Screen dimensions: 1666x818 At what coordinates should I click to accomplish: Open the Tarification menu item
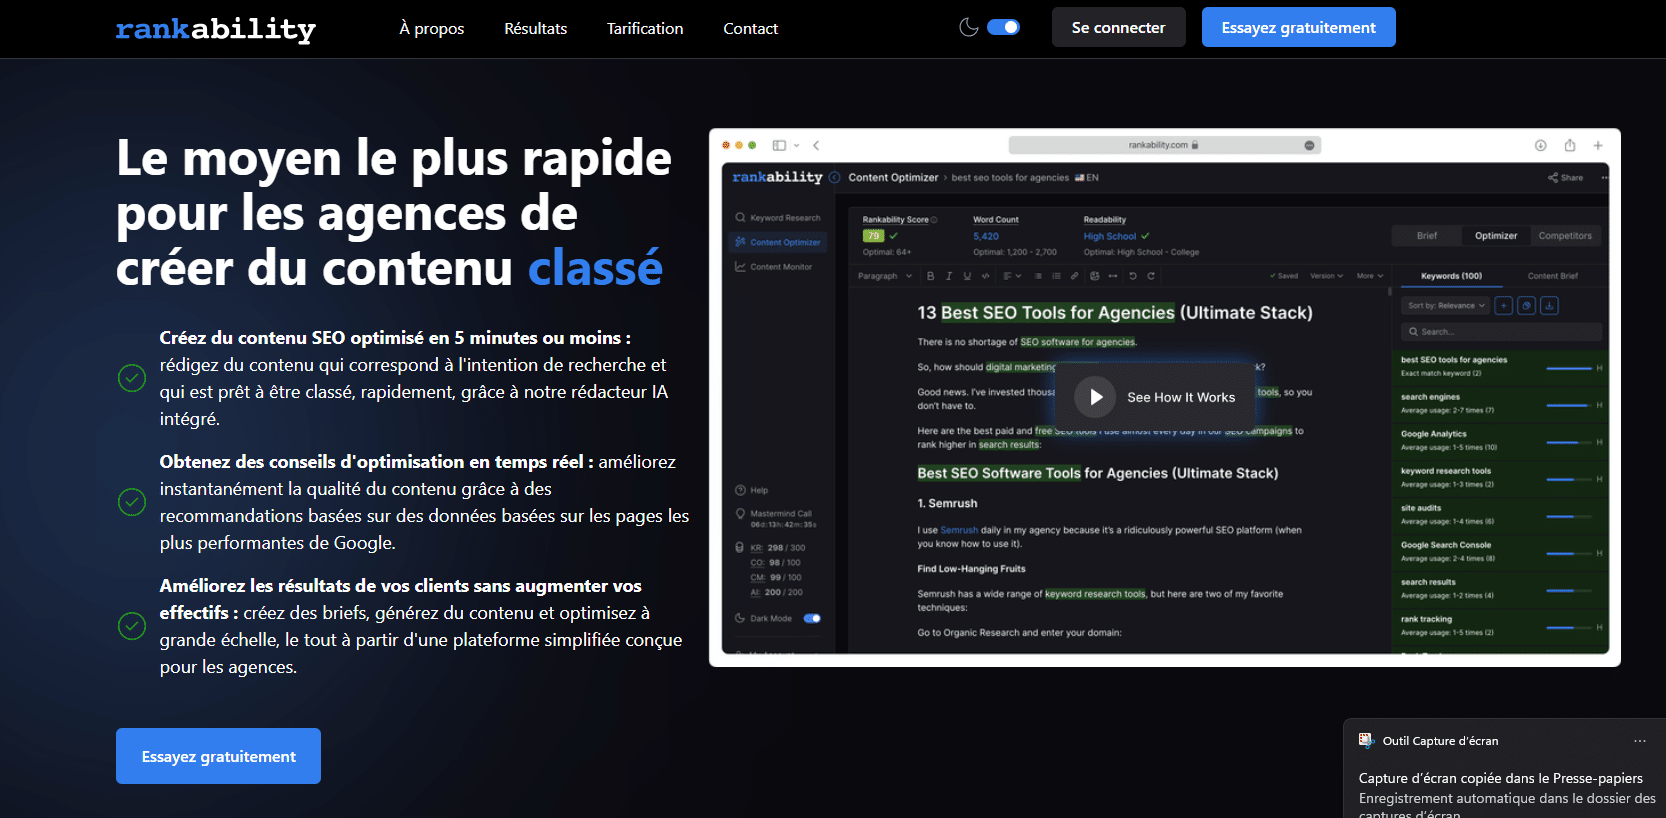644,28
